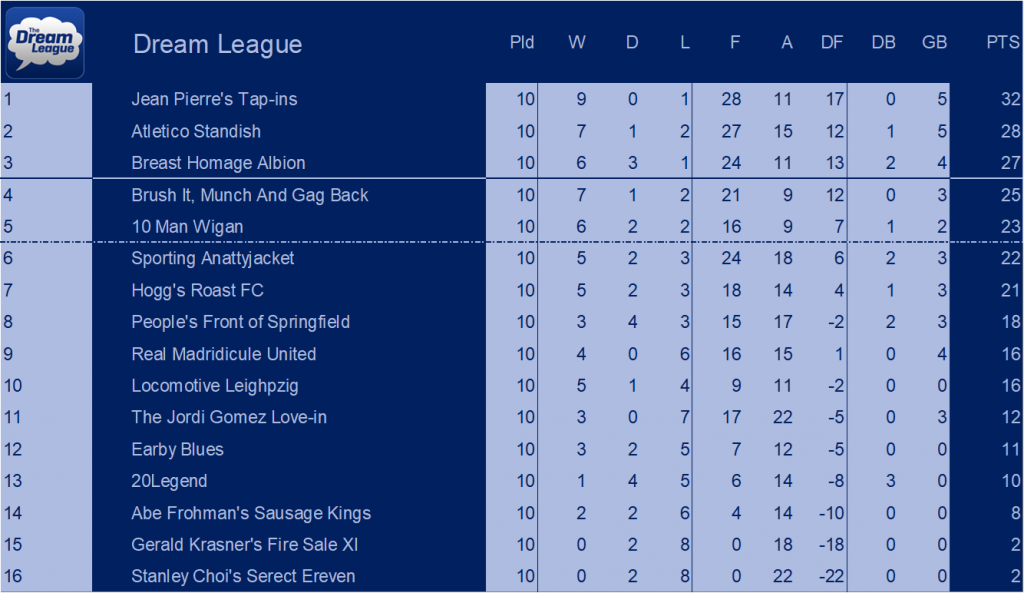Click the DF column header
1024x593 pixels.
pos(831,42)
